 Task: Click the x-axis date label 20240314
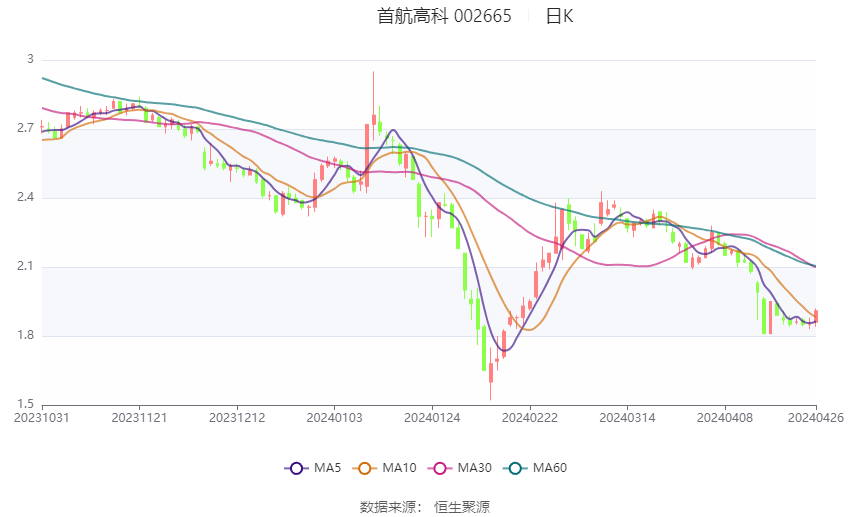tap(627, 418)
